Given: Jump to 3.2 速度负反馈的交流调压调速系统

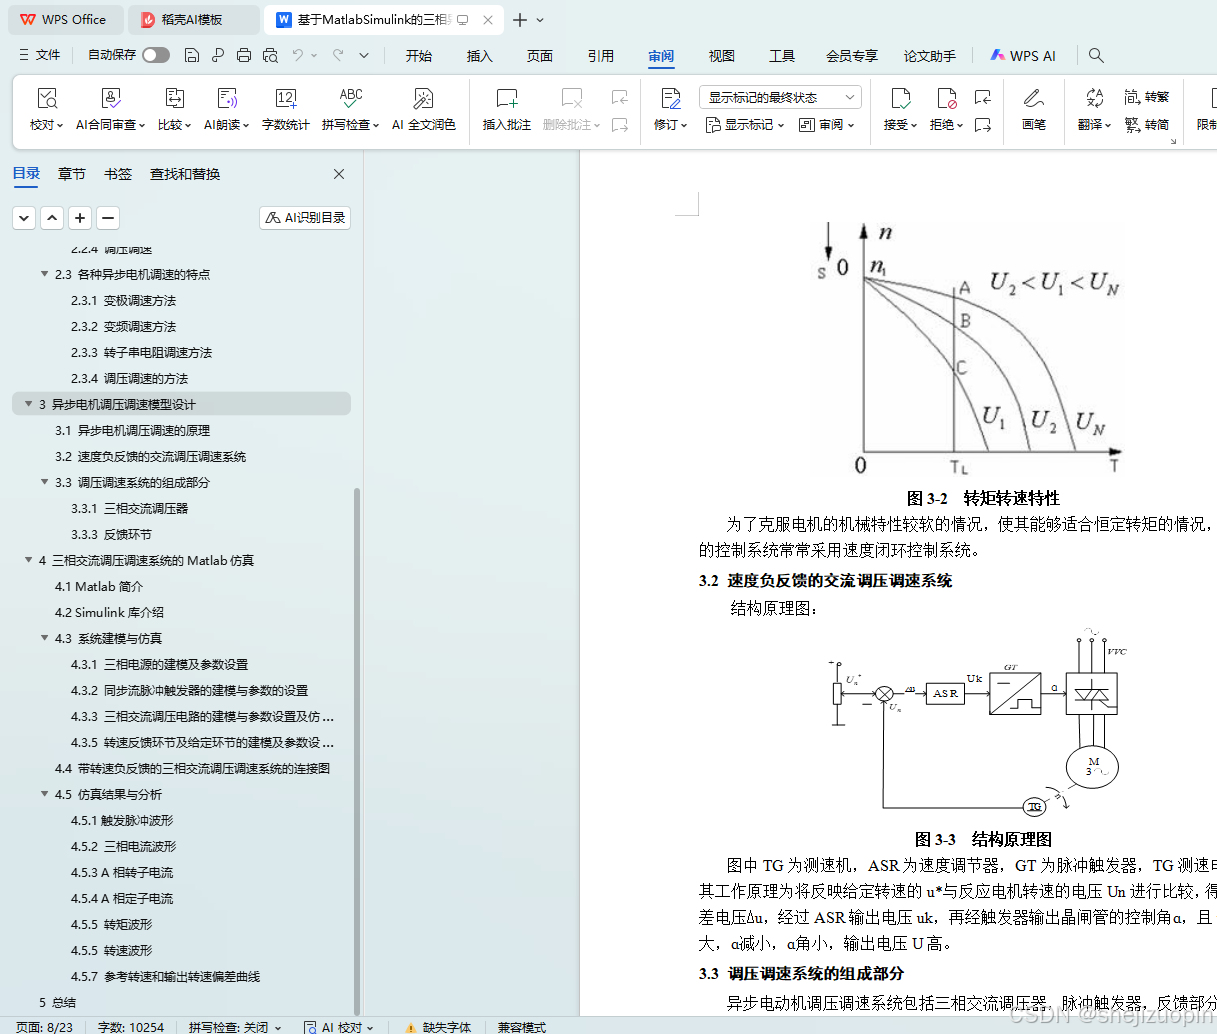Looking at the screenshot, I should pos(150,456).
